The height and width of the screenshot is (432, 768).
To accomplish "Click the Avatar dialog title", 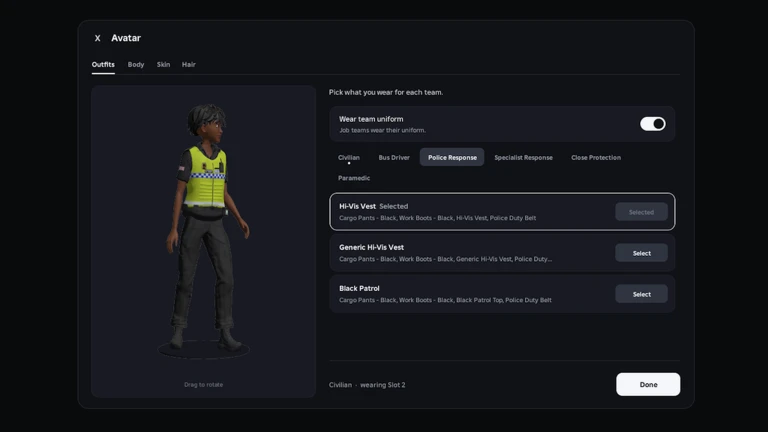I will [126, 38].
